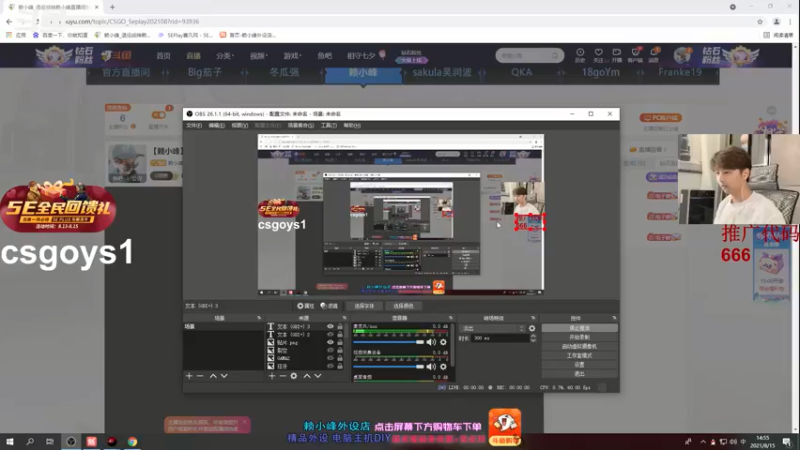The image size is (800, 450).
Task: Remove selected source with minus icon
Action: pyautogui.click(x=283, y=376)
